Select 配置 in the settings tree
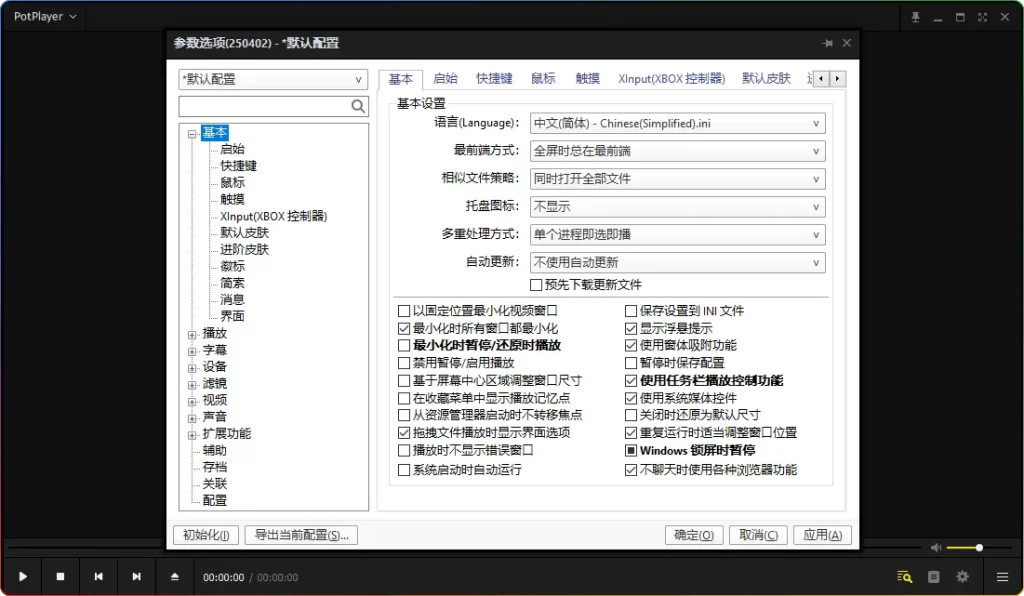Screen dimensions: 1024x596 pyautogui.click(x=214, y=501)
